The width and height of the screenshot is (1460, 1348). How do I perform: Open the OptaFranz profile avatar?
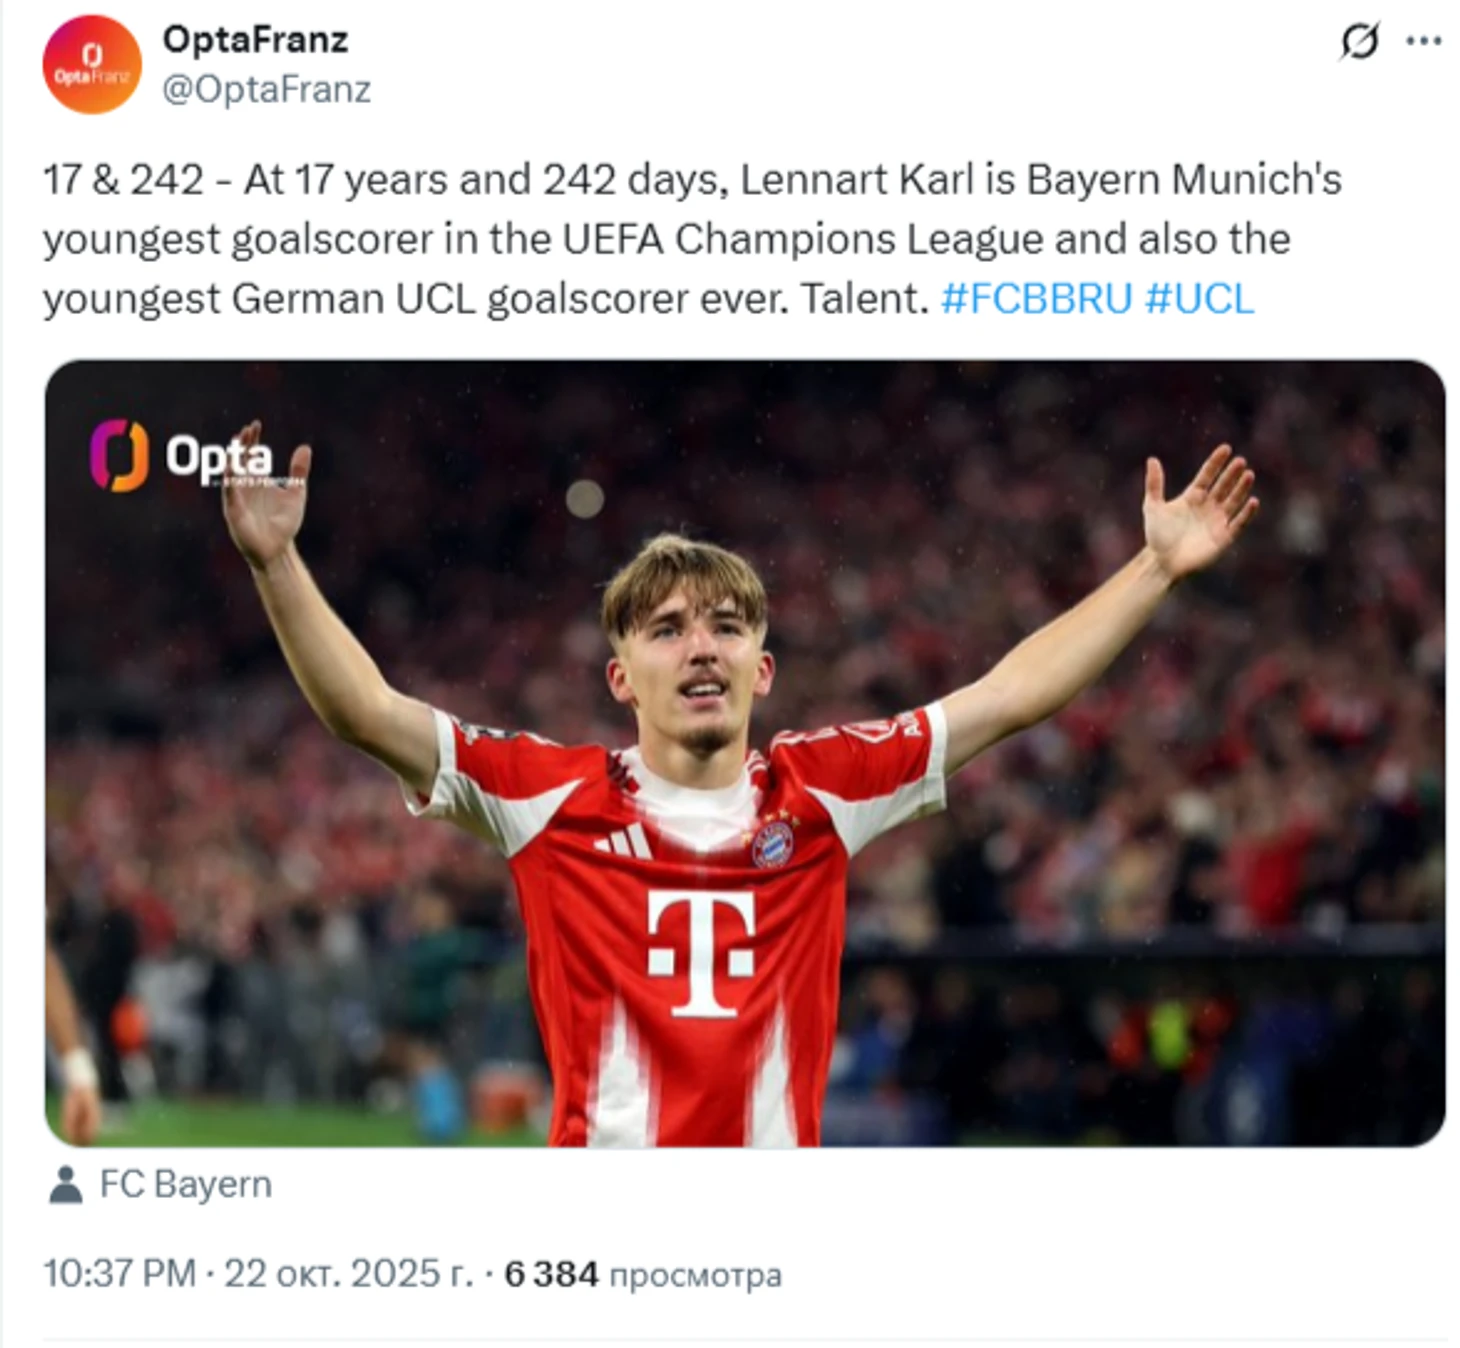pyautogui.click(x=91, y=64)
